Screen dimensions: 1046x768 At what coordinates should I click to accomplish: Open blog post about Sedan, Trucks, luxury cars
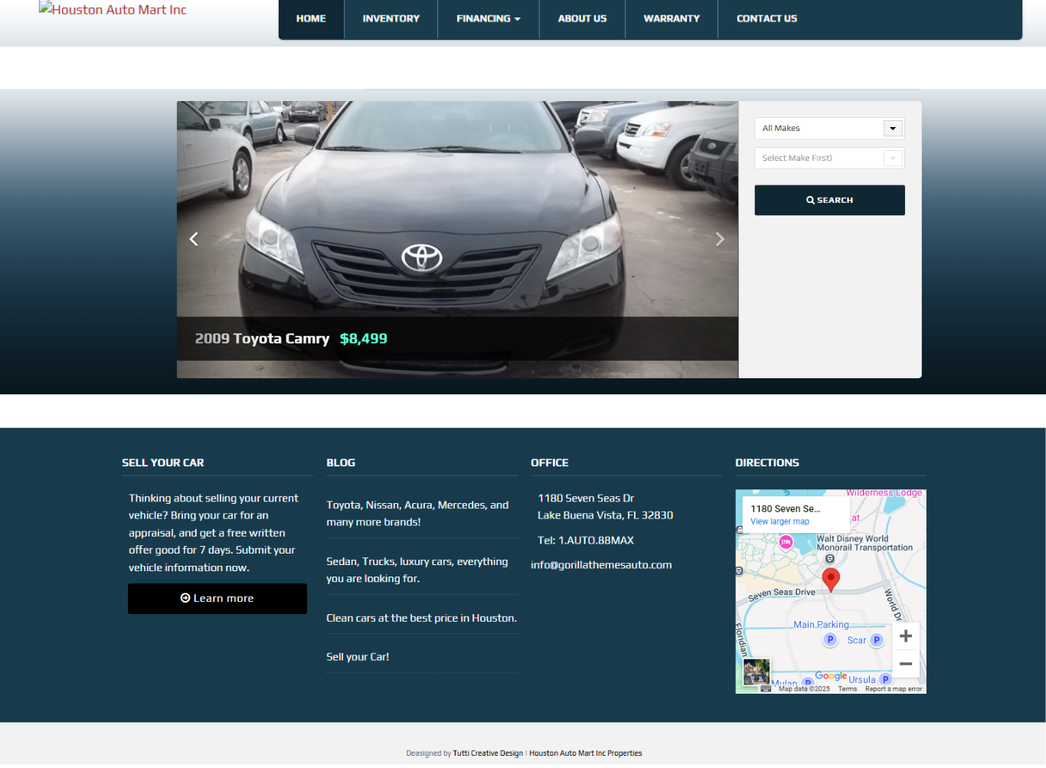click(x=417, y=570)
